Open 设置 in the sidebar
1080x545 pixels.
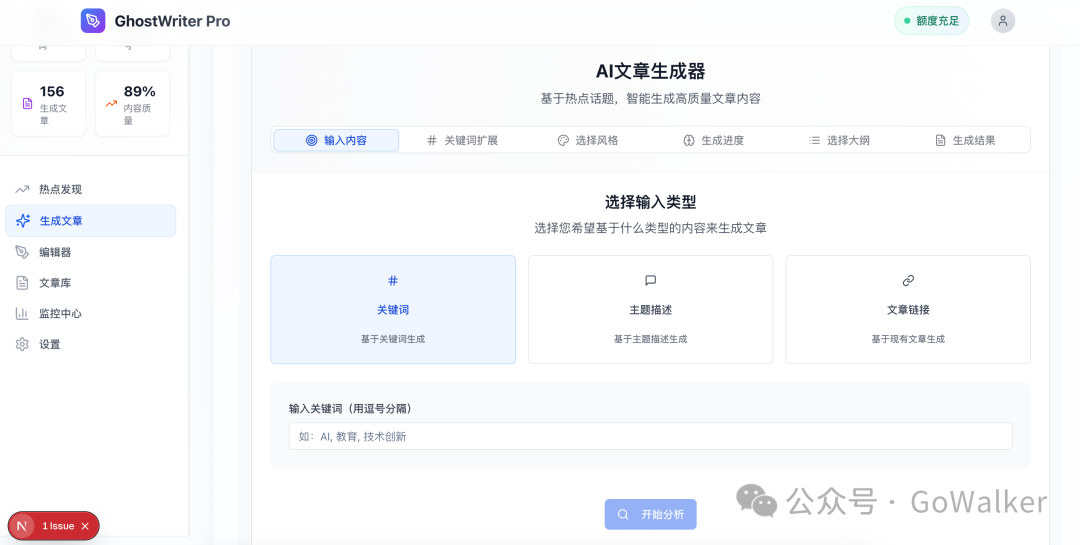pyautogui.click(x=90, y=344)
